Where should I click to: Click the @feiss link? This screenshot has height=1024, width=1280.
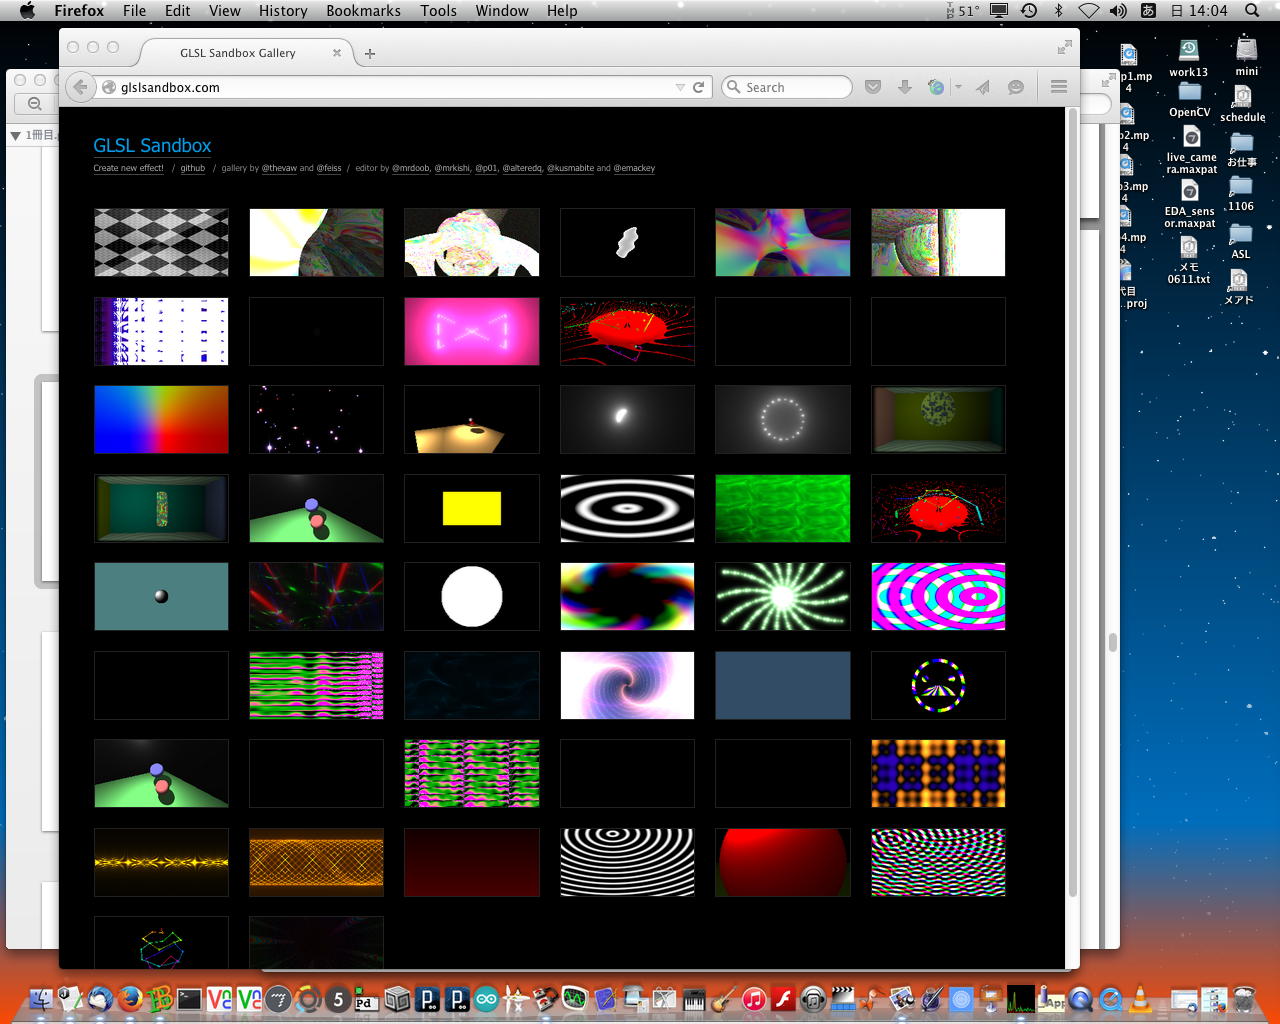[329, 168]
